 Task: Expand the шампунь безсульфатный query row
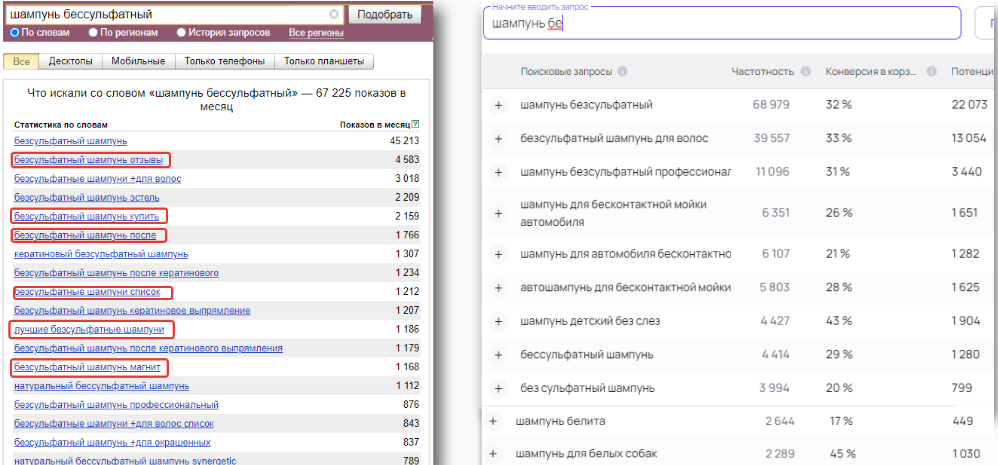498,105
